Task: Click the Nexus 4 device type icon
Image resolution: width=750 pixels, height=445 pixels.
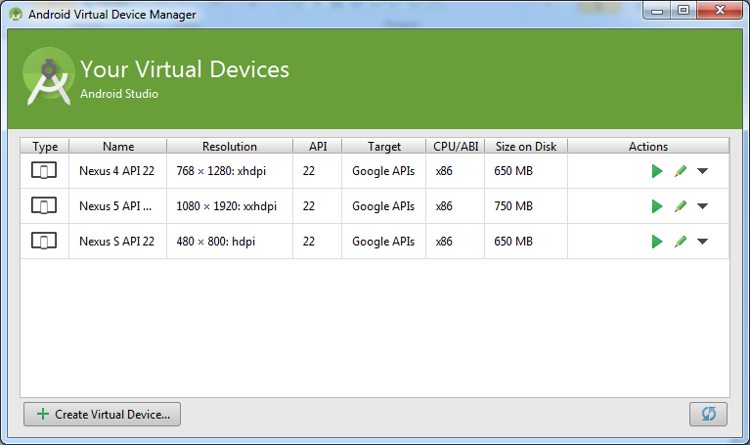Action: [x=44, y=171]
